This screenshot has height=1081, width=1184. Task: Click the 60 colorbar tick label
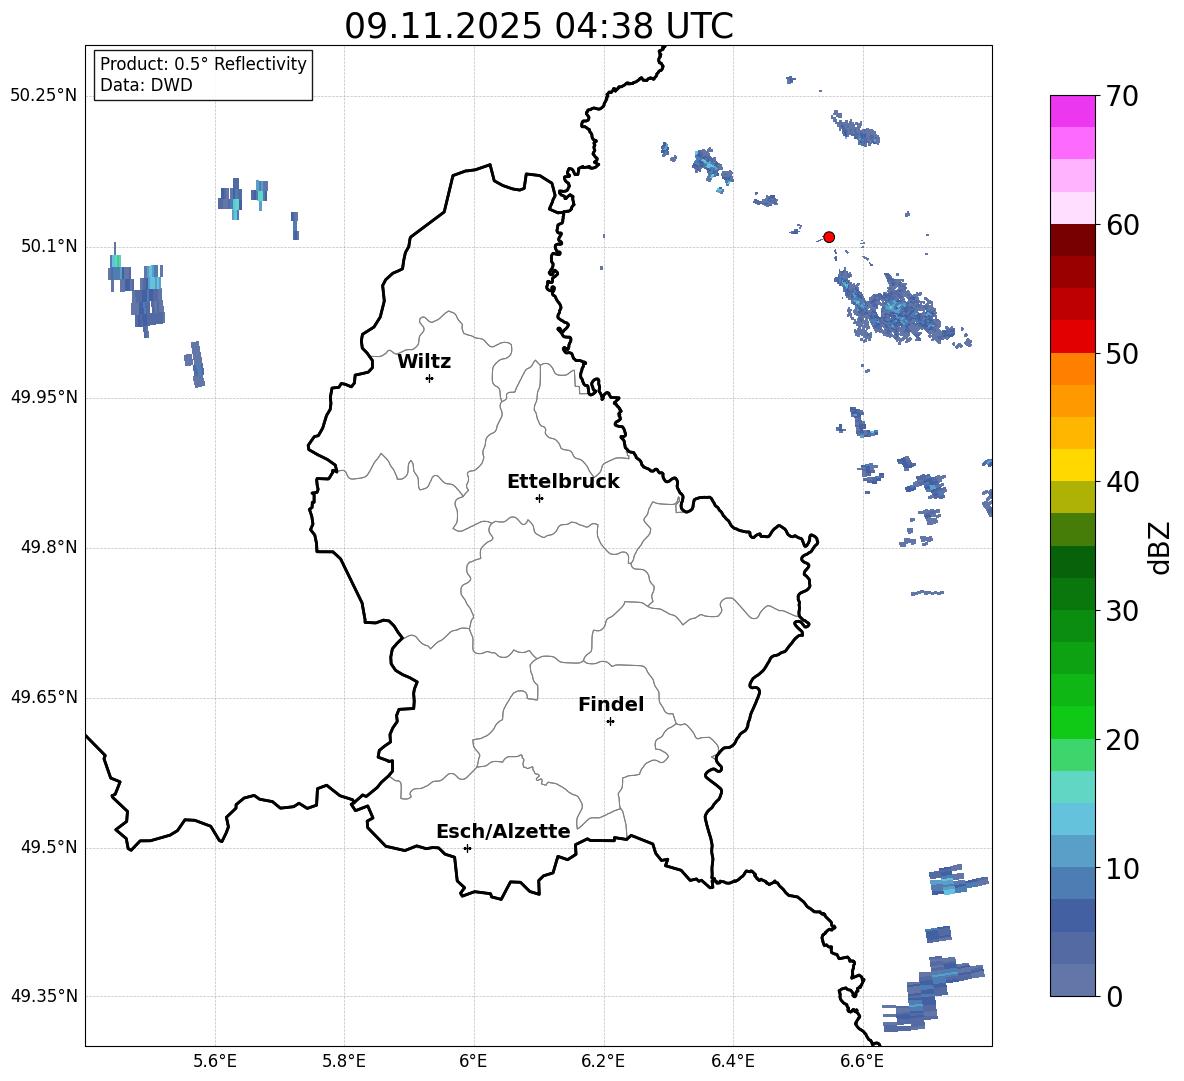1122,225
